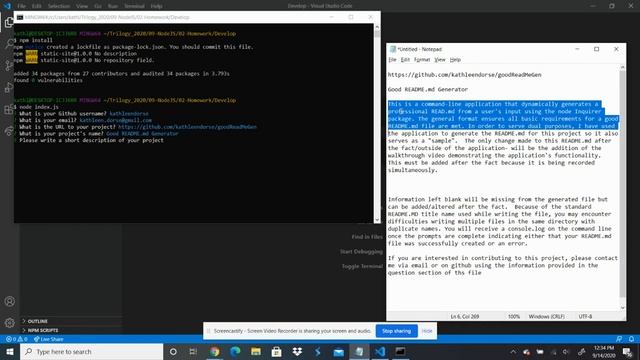Click the VS Code notifications bell icon
640x360 pixels.
pyautogui.click(x=631, y=339)
